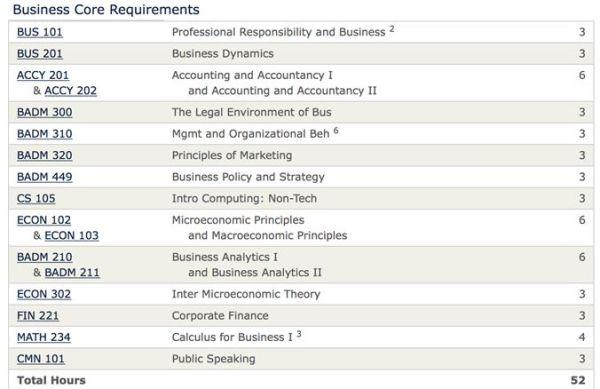Screen dimensions: 600x389
Task: Open the BUS 101 course link
Action: coord(39,32)
